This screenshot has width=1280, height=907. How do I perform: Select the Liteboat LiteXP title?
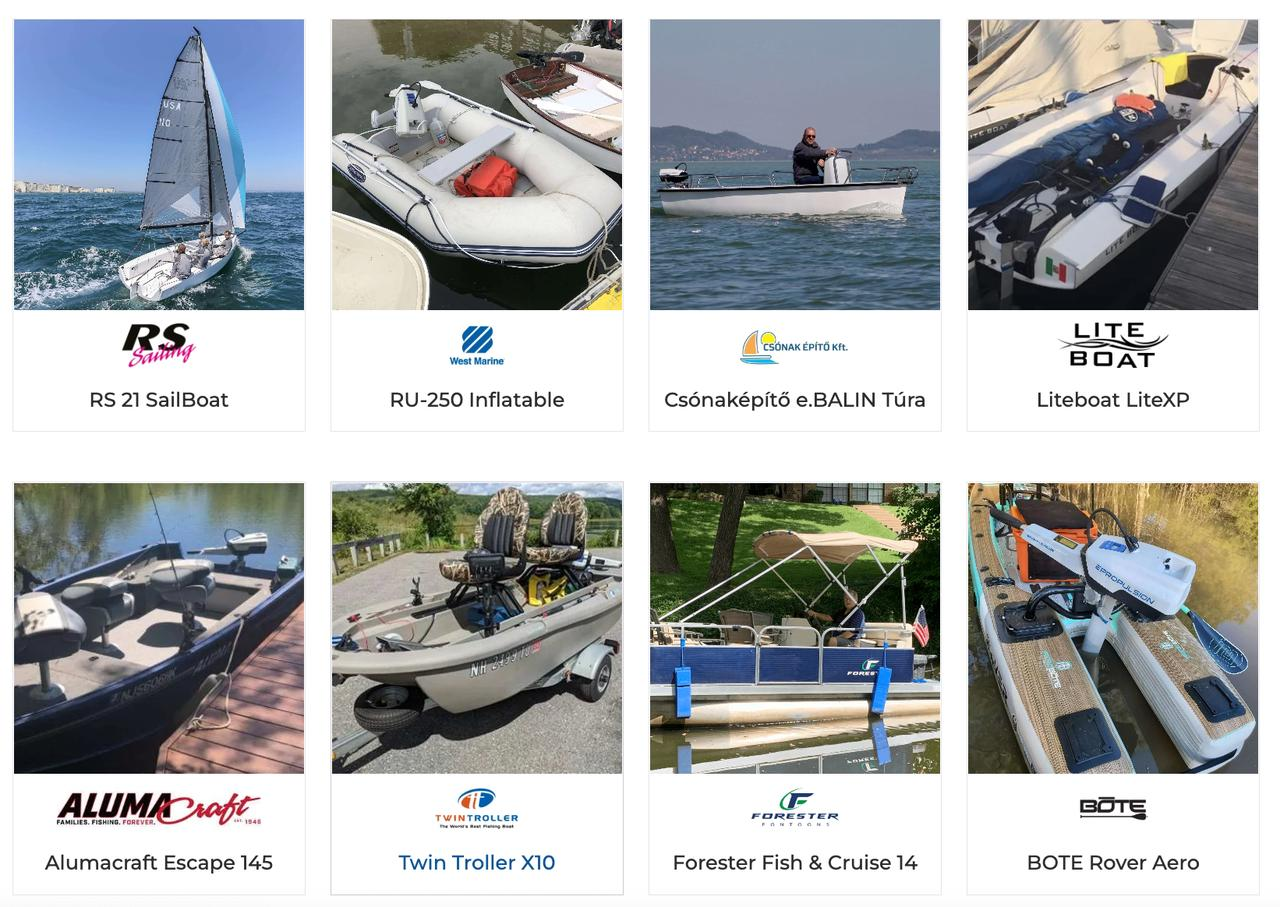click(x=1113, y=400)
